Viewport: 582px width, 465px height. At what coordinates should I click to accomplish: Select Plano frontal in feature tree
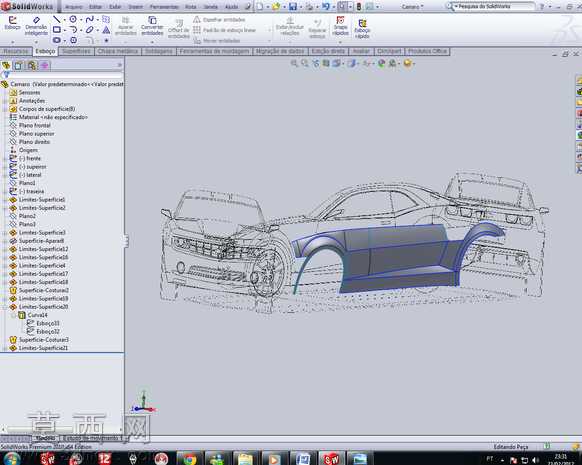(x=34, y=125)
